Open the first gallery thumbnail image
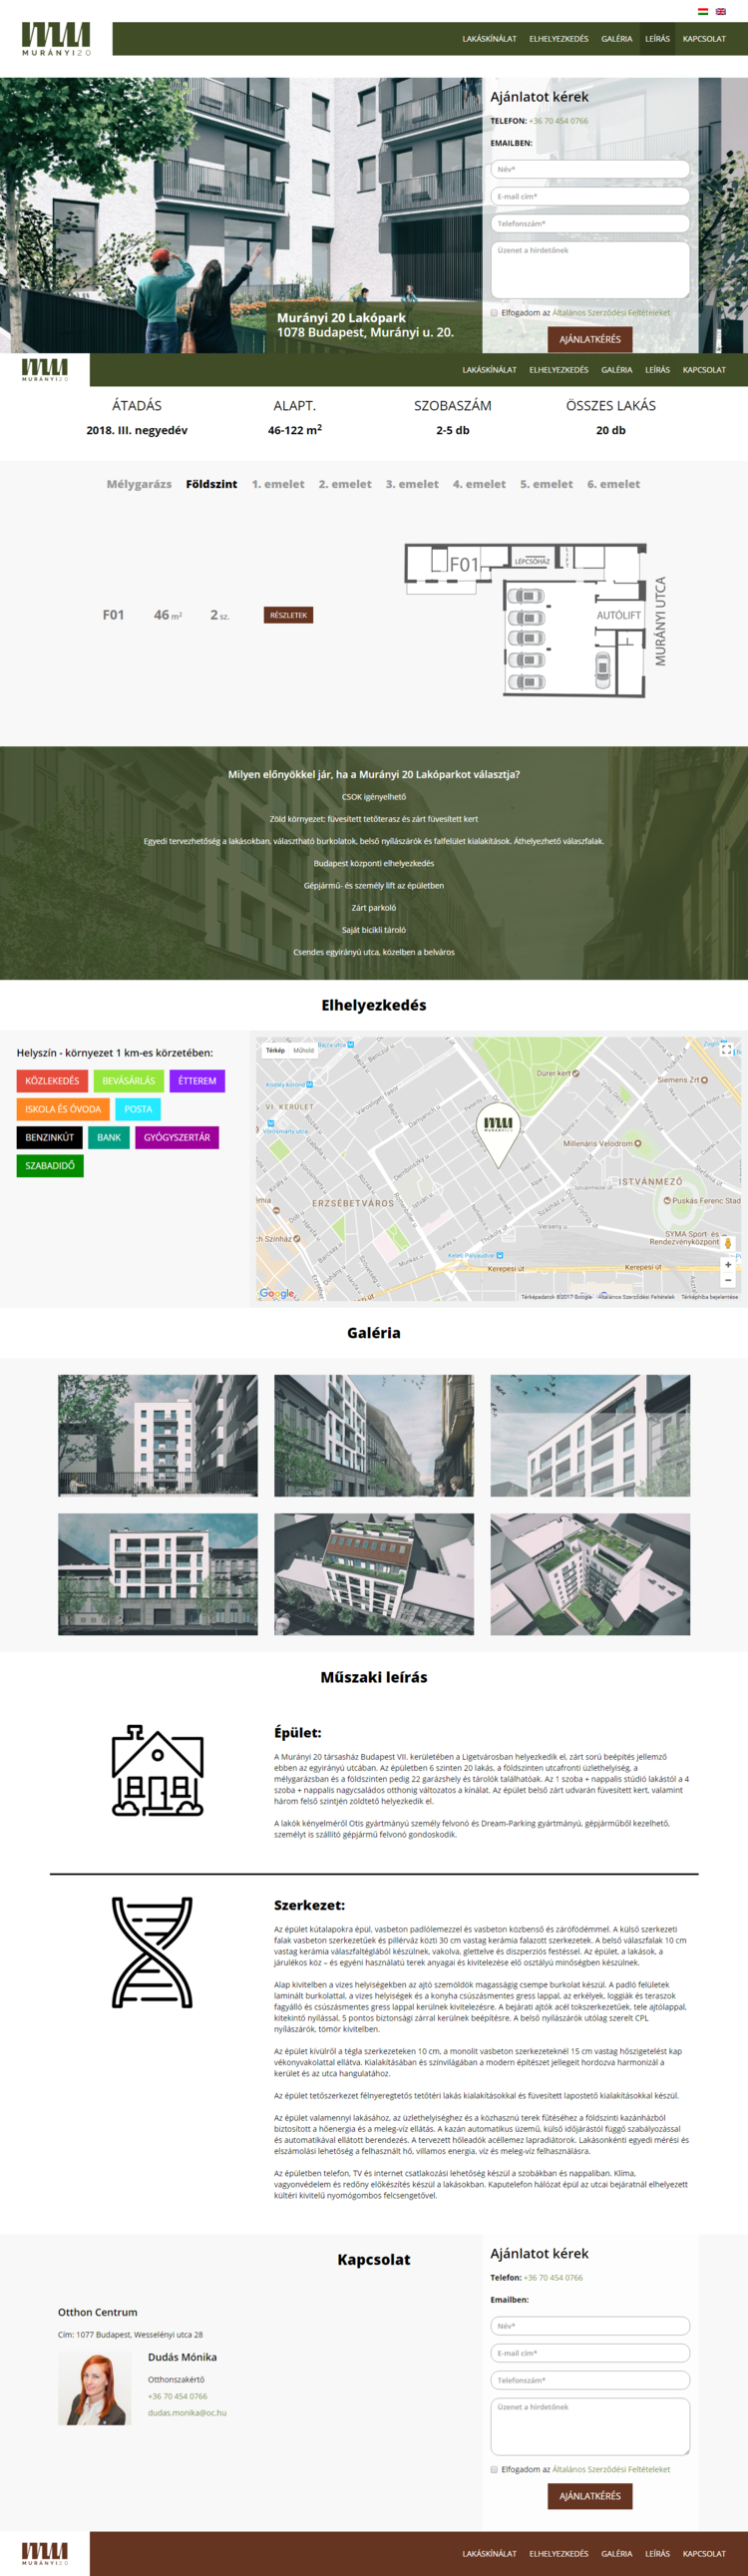 [x=158, y=1435]
